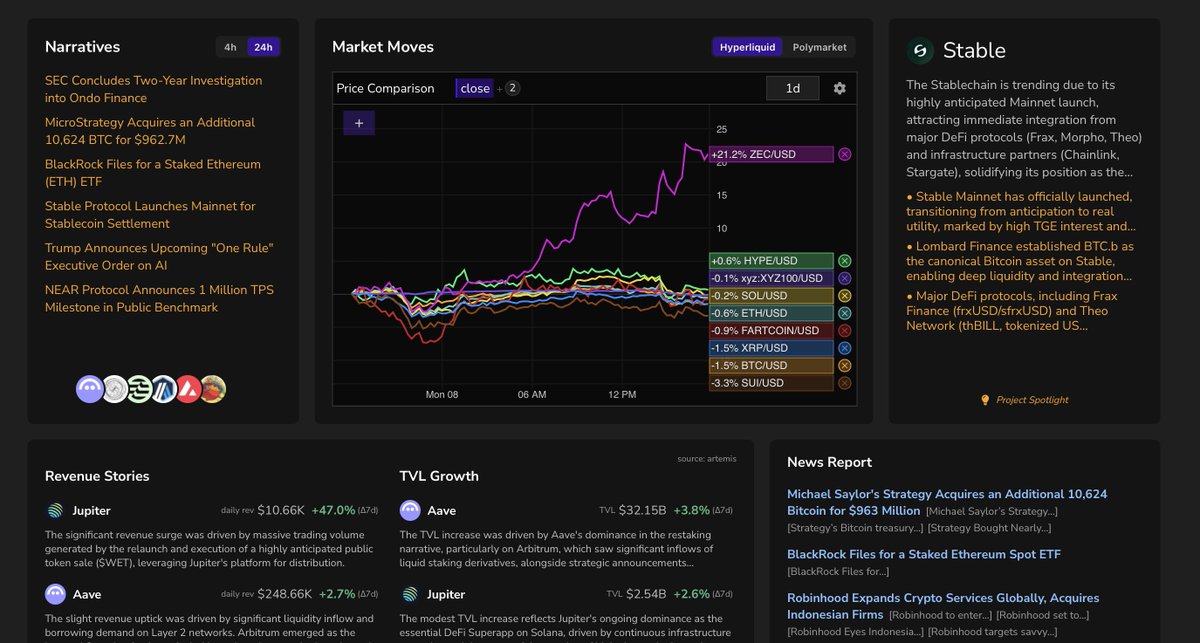Click the red Avalanche token icon in Narratives

(x=188, y=389)
